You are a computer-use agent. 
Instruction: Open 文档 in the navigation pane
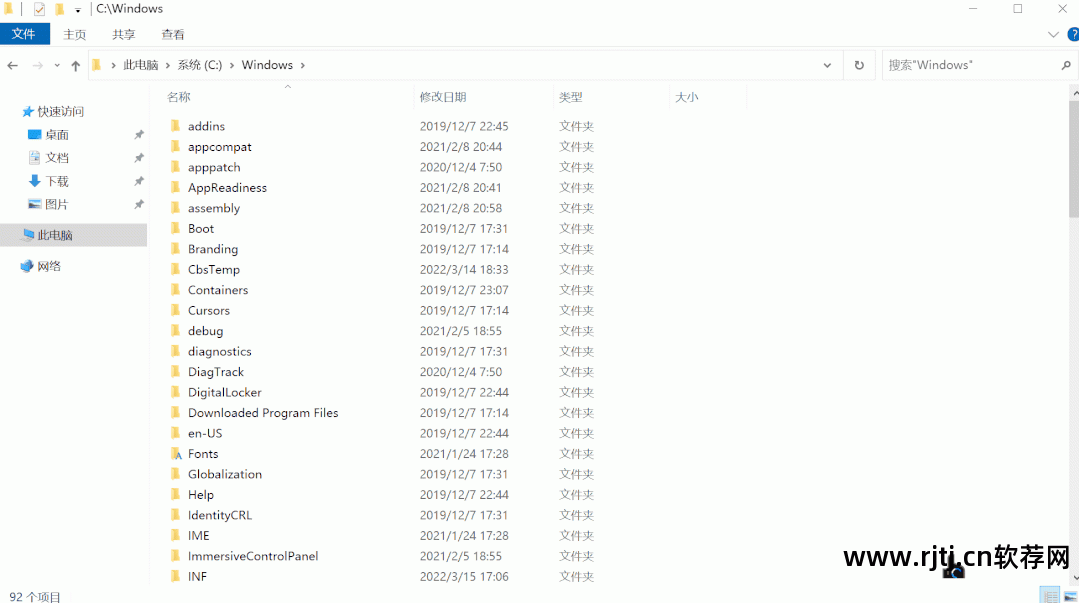(56, 158)
